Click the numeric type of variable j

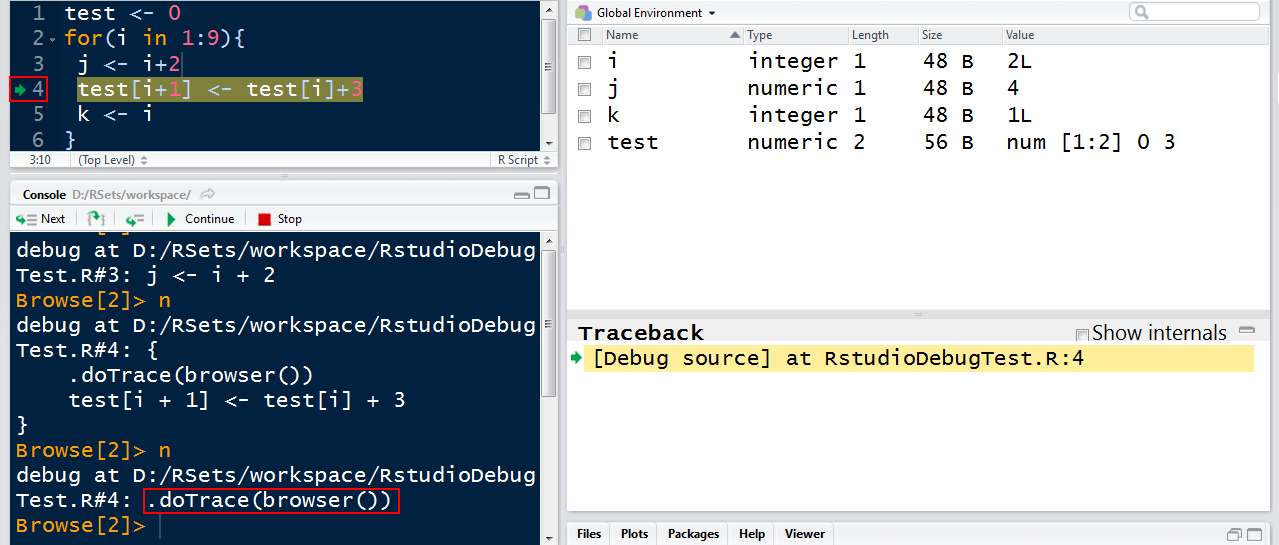(x=792, y=89)
